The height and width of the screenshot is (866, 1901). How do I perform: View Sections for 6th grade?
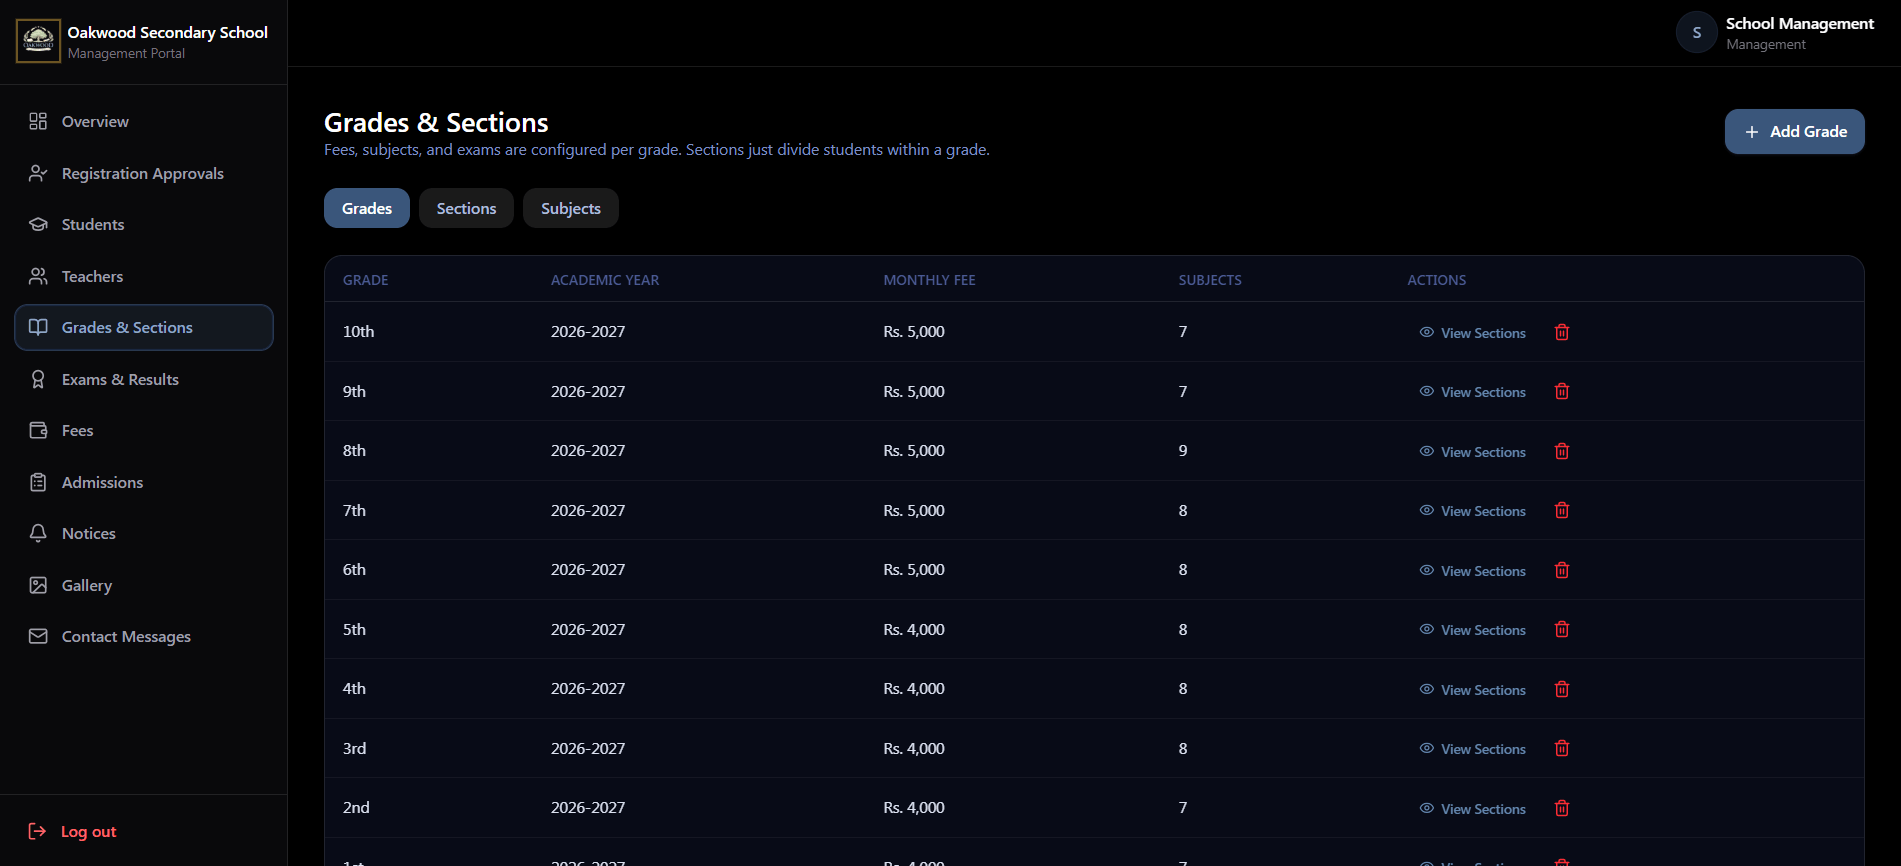pos(1472,570)
